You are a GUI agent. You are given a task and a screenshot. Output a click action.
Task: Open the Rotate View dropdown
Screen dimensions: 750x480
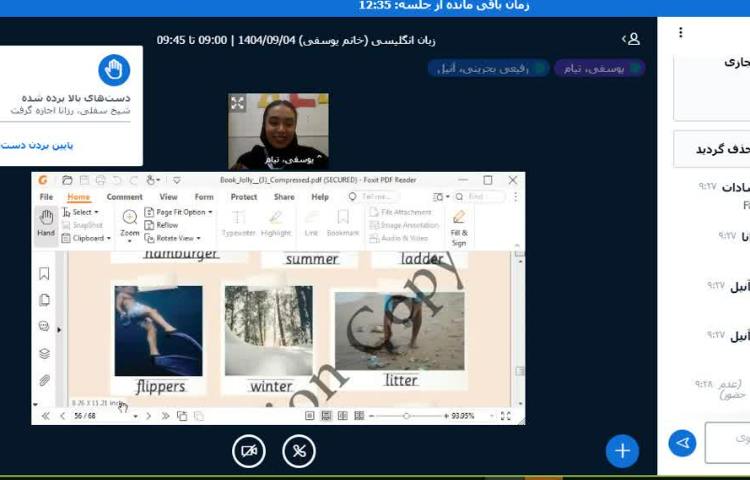pos(173,238)
